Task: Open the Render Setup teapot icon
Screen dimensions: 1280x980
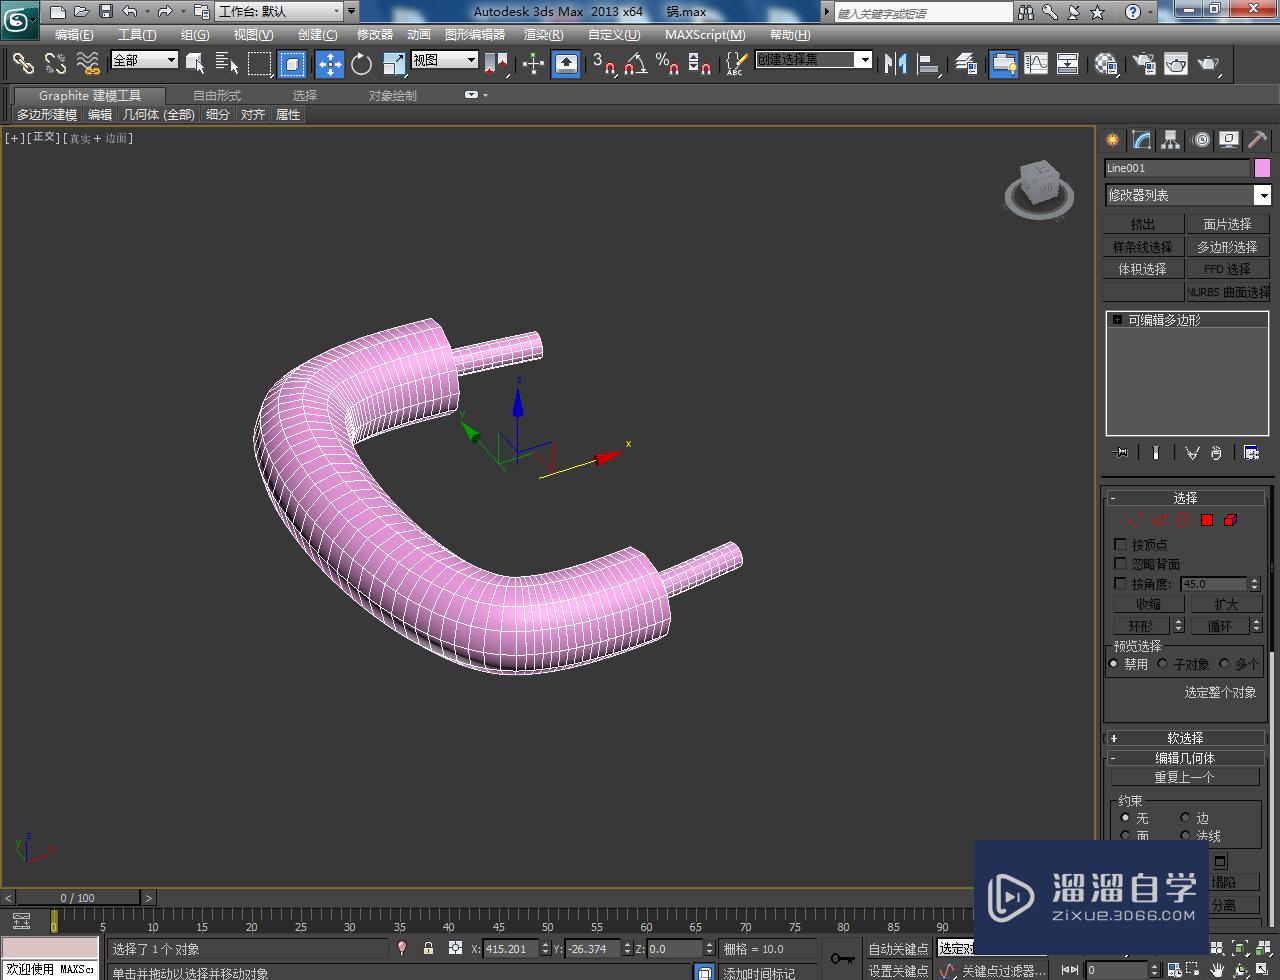Action: click(1143, 64)
